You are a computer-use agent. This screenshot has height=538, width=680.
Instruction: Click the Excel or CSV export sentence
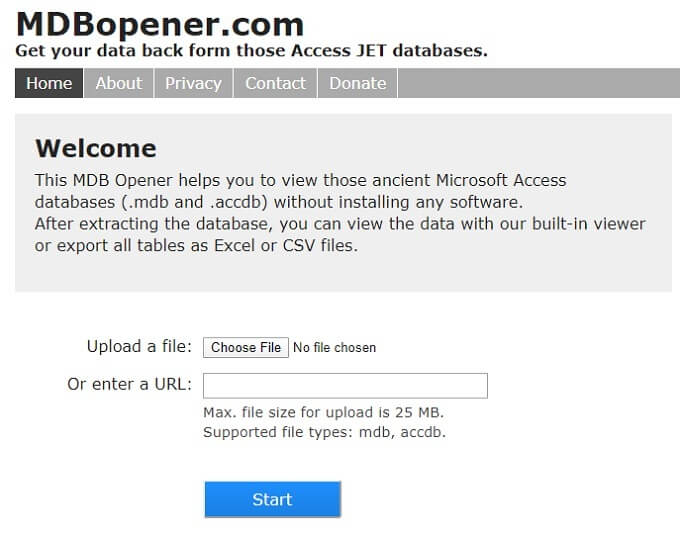pos(196,245)
